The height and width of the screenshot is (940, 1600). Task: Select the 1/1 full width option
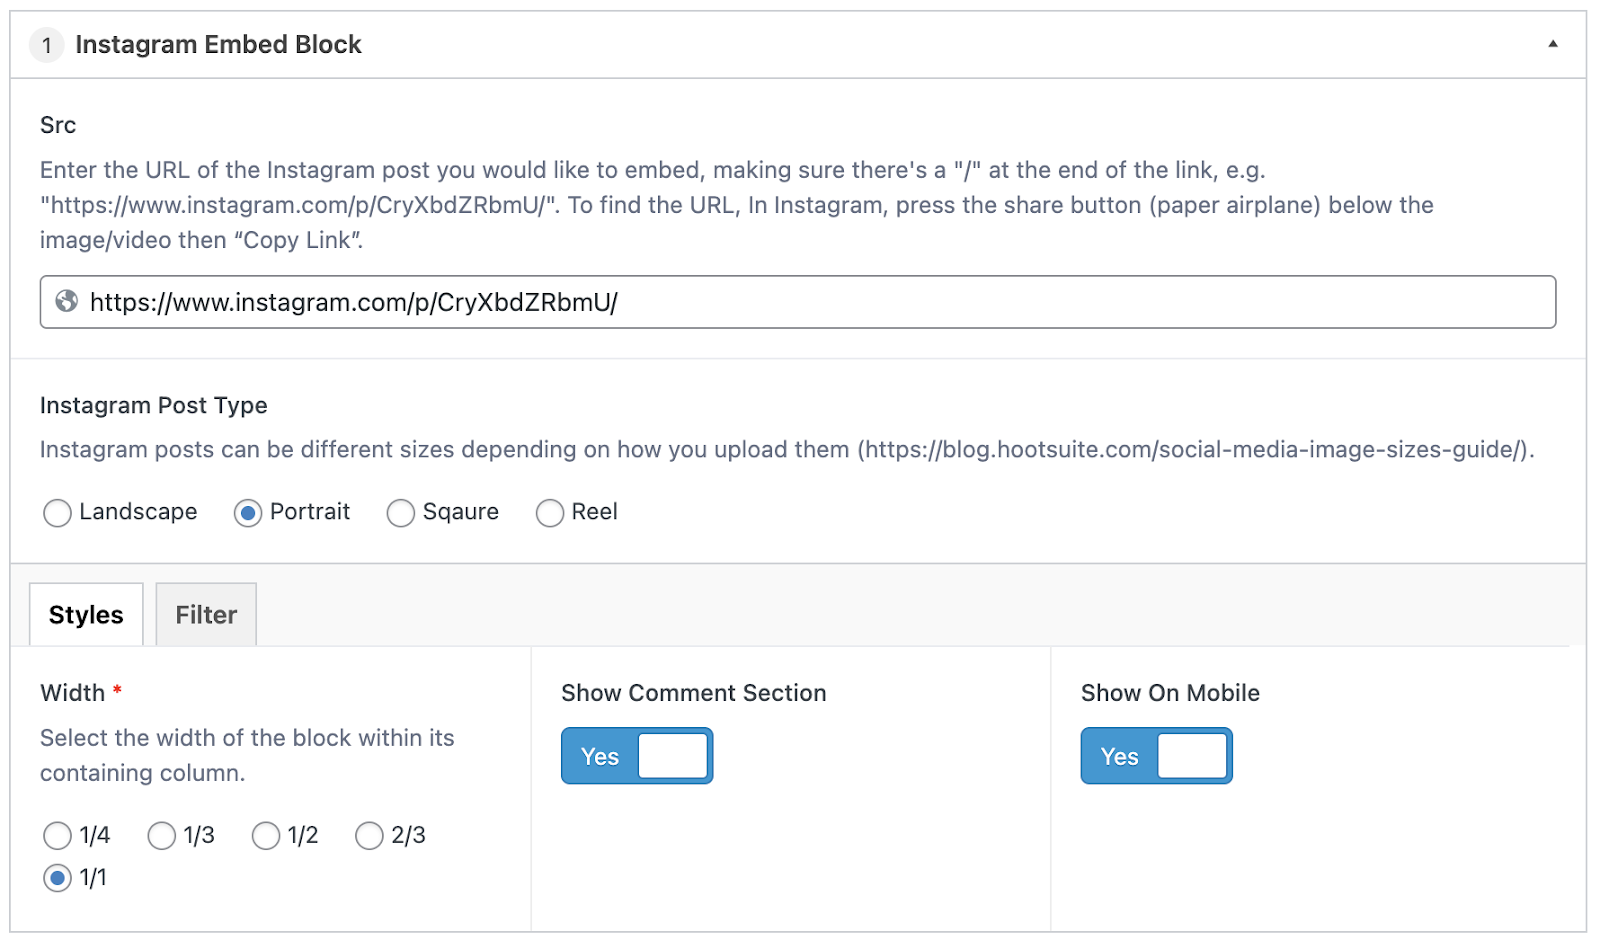pos(58,878)
